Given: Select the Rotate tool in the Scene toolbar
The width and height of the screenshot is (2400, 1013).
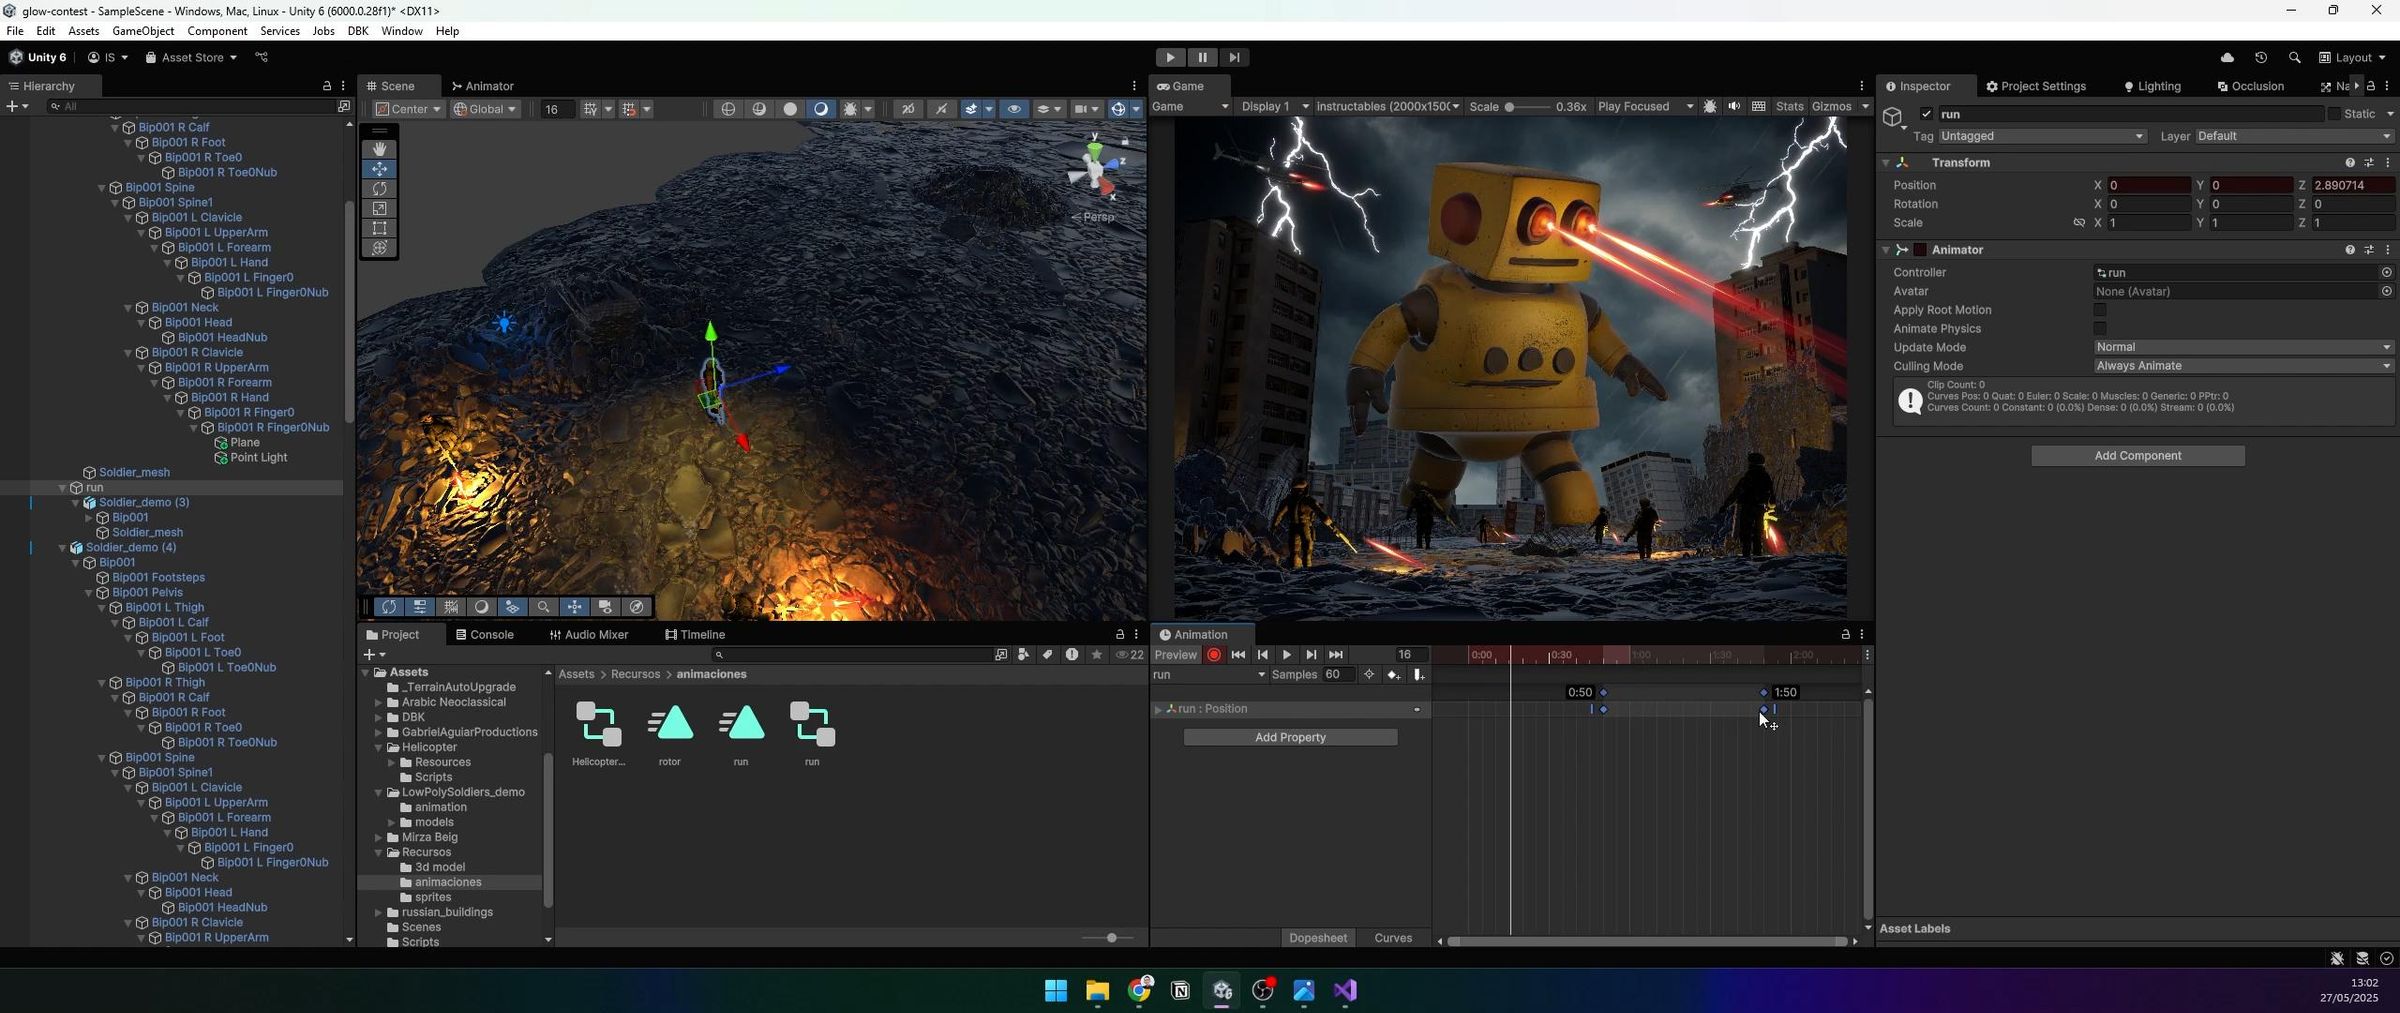Looking at the screenshot, I should (380, 188).
